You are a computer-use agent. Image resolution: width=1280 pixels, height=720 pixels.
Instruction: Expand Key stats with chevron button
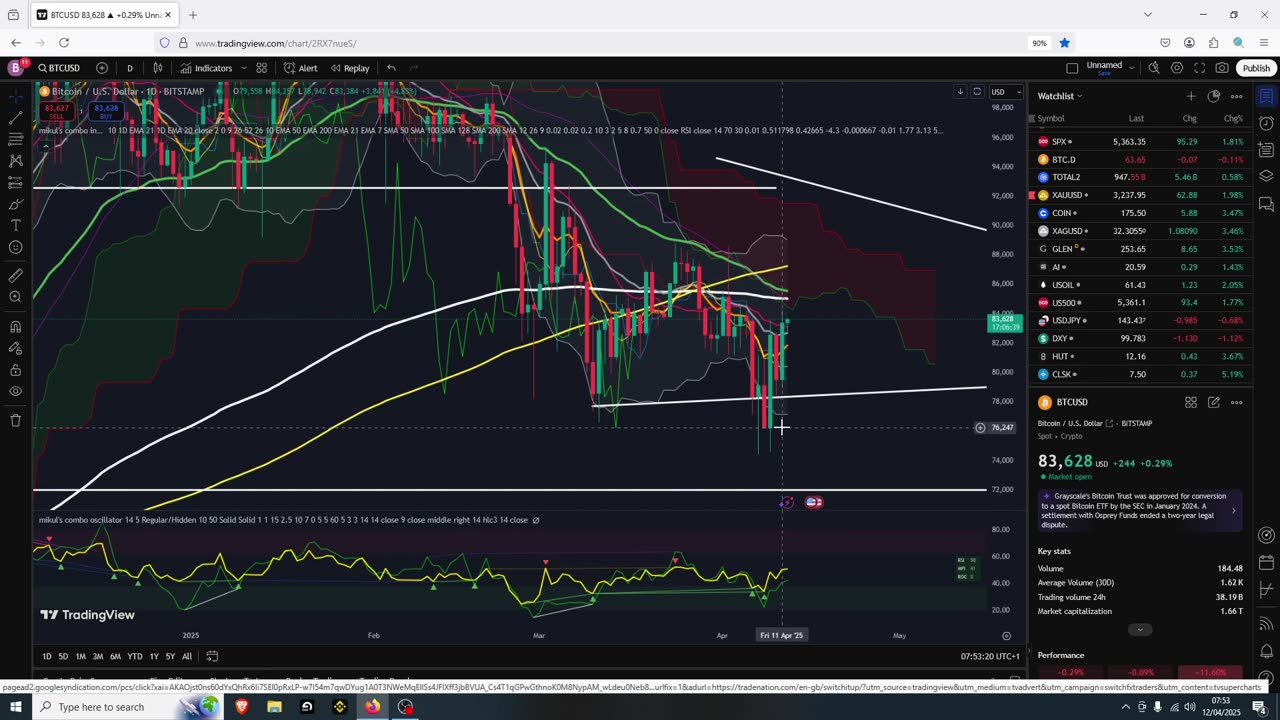1140,629
